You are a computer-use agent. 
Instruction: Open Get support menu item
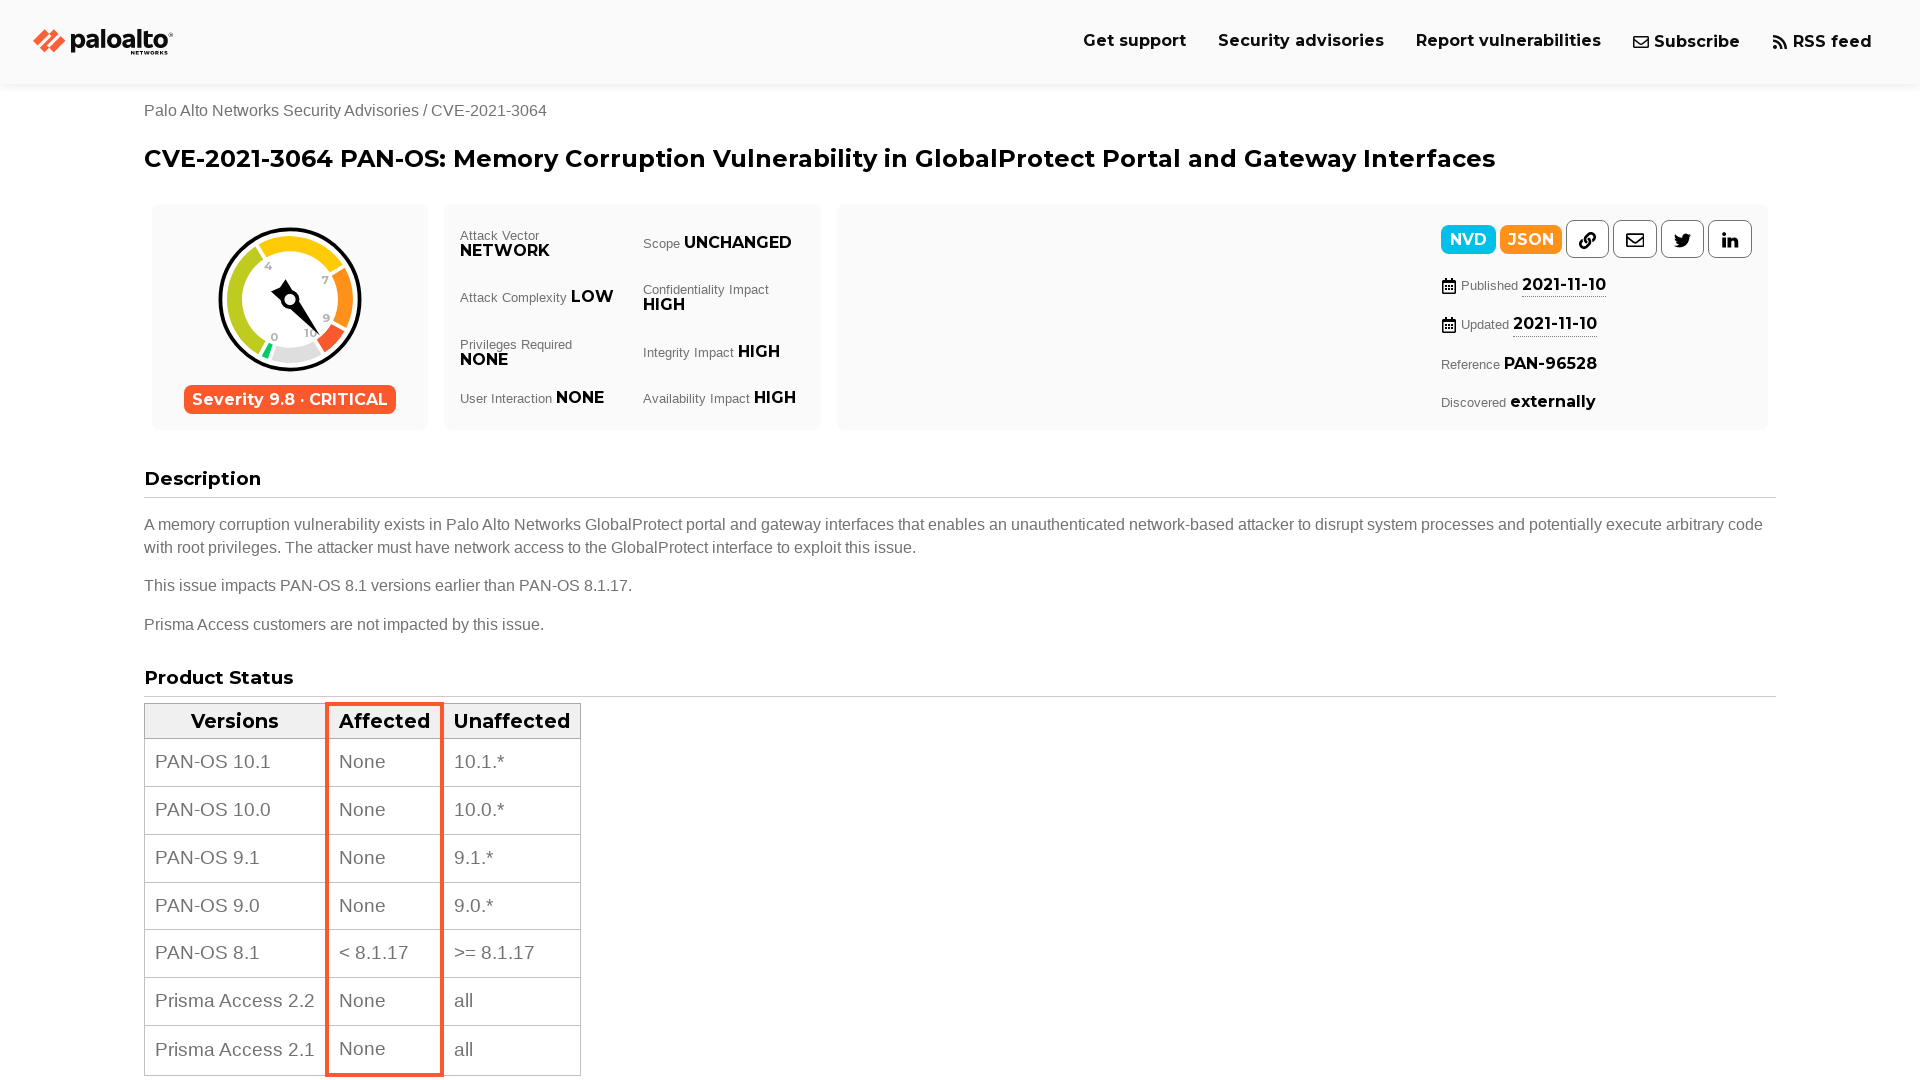[x=1134, y=41]
